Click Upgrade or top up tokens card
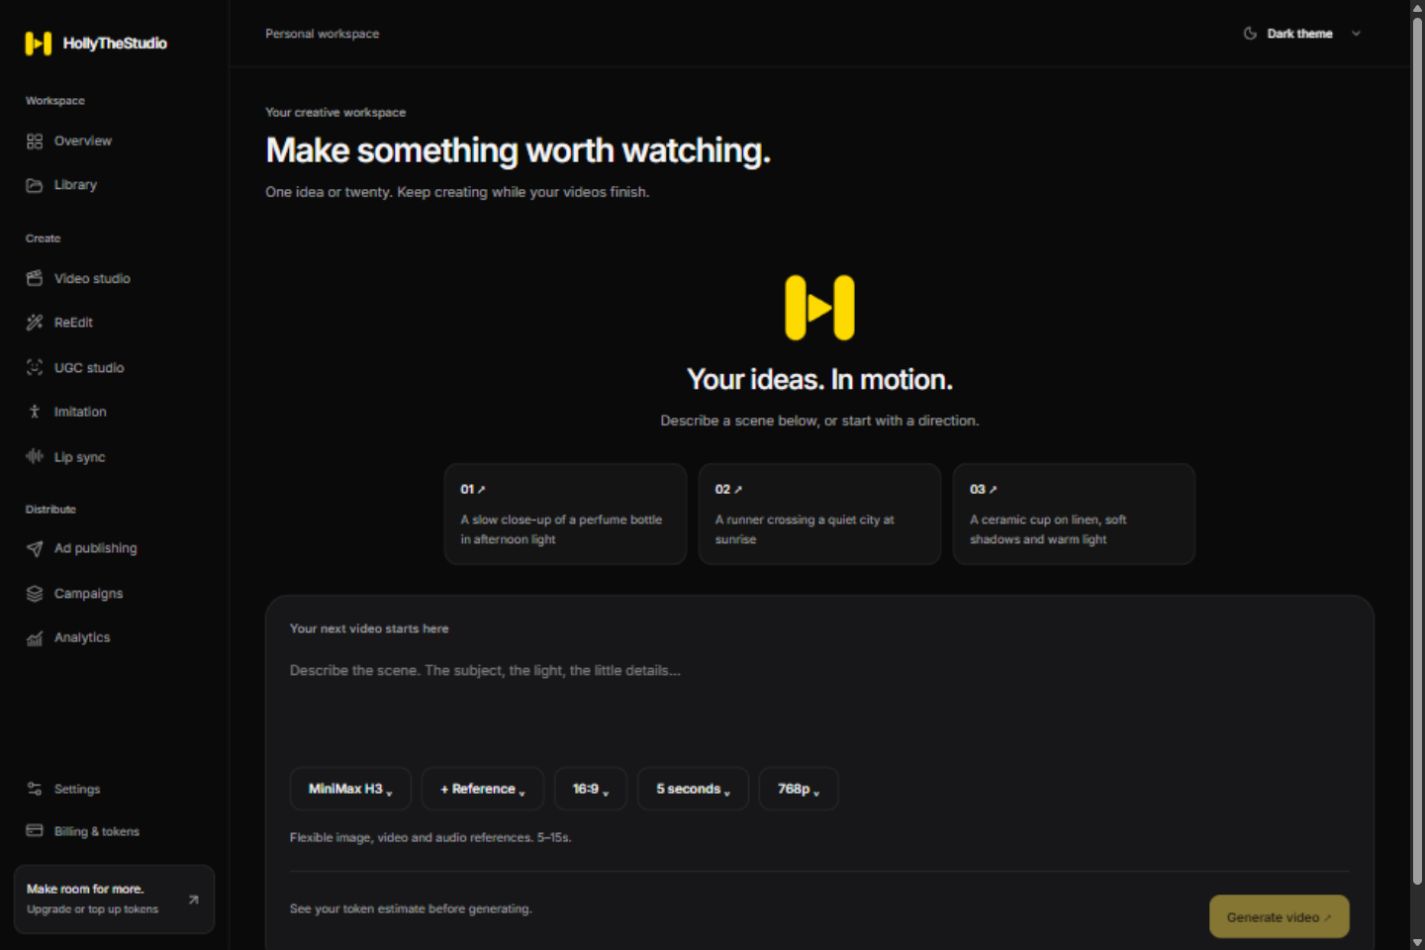Viewport: 1425px width, 950px height. [114, 899]
